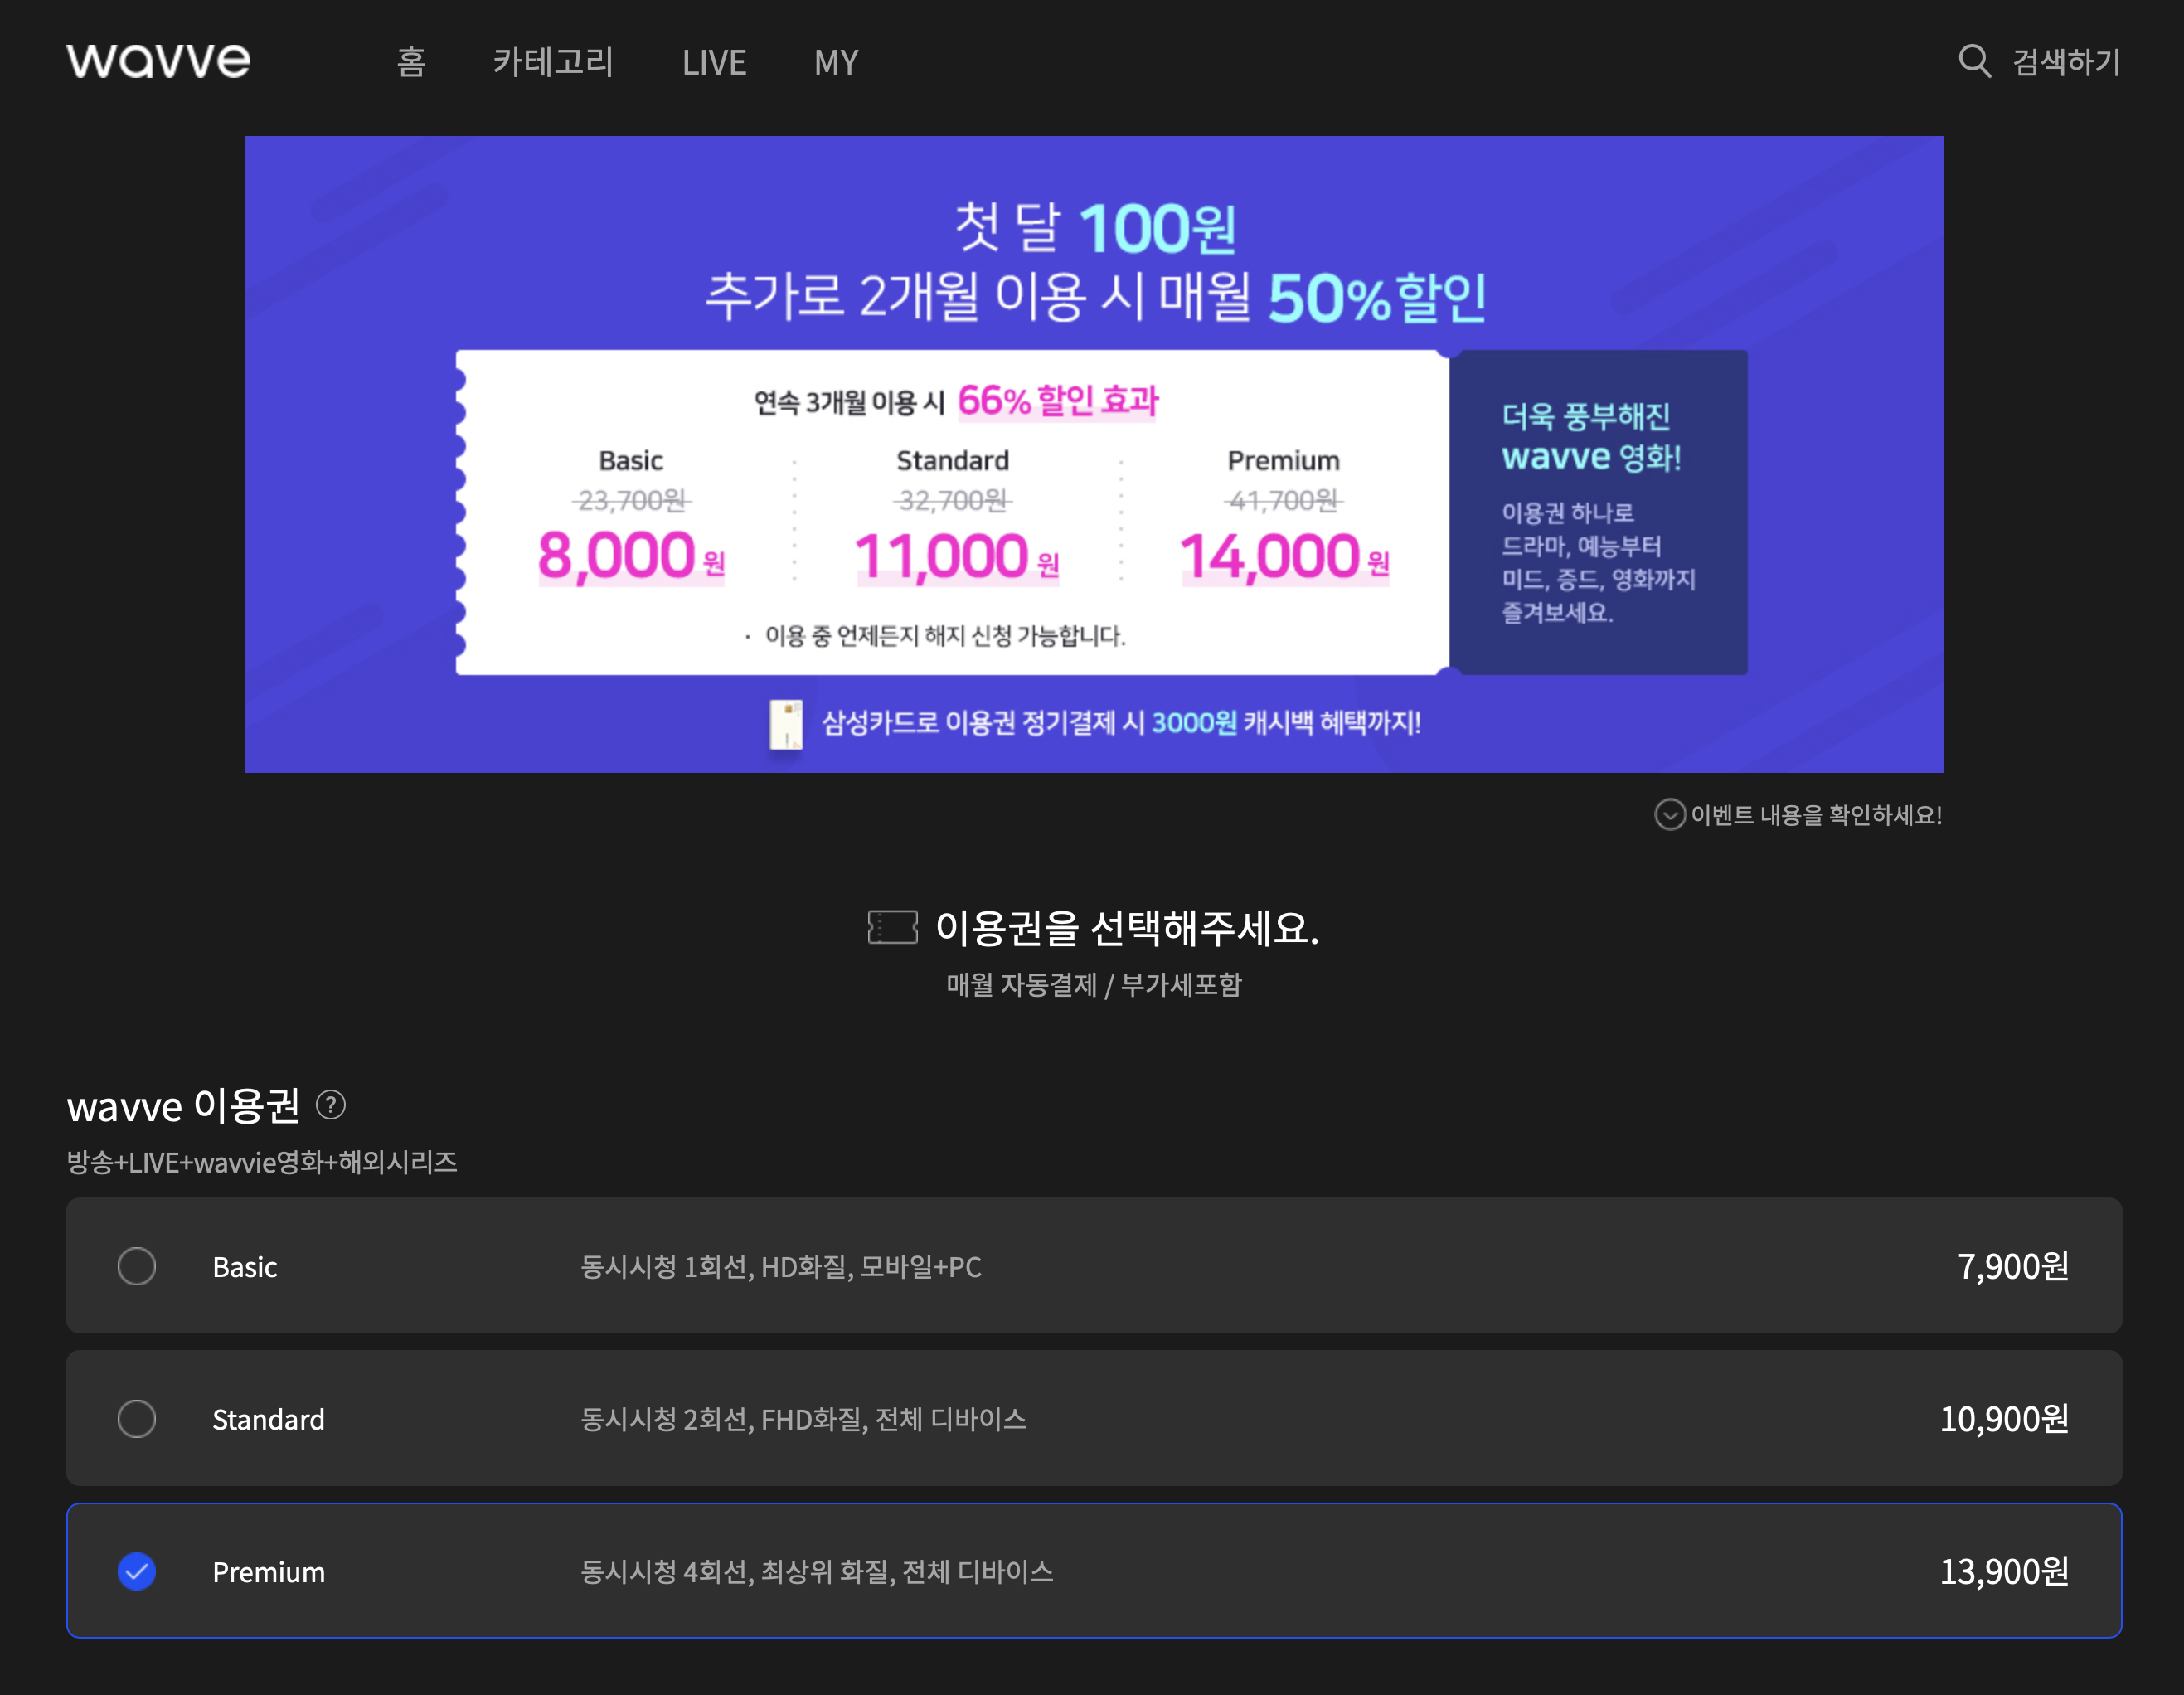The width and height of the screenshot is (2184, 1695).
Task: Click 이벤트 내용을 확인하세요 link
Action: [1815, 815]
